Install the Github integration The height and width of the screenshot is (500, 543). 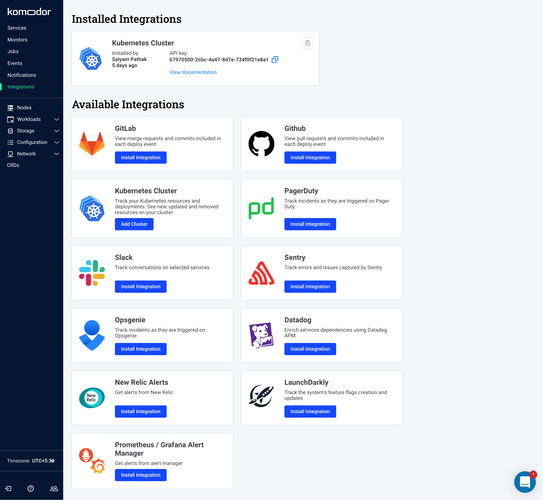(310, 158)
